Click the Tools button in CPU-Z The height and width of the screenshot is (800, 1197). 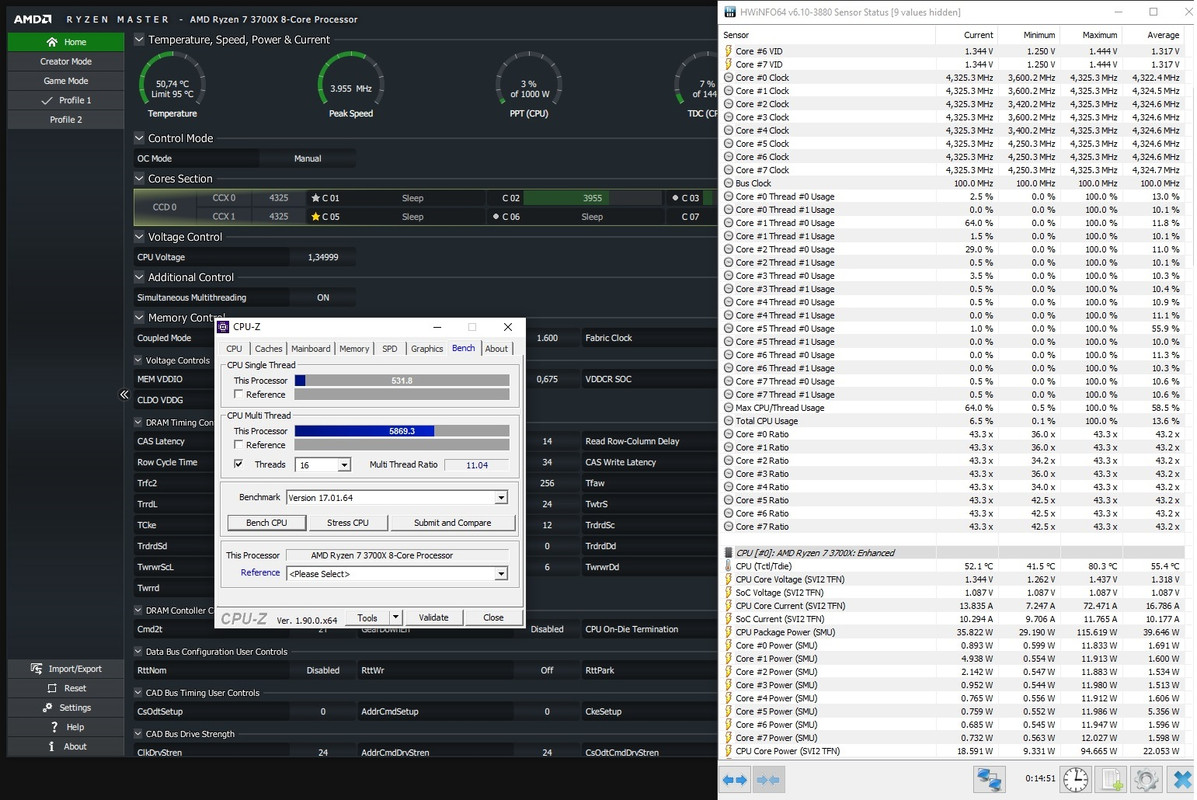pos(367,617)
